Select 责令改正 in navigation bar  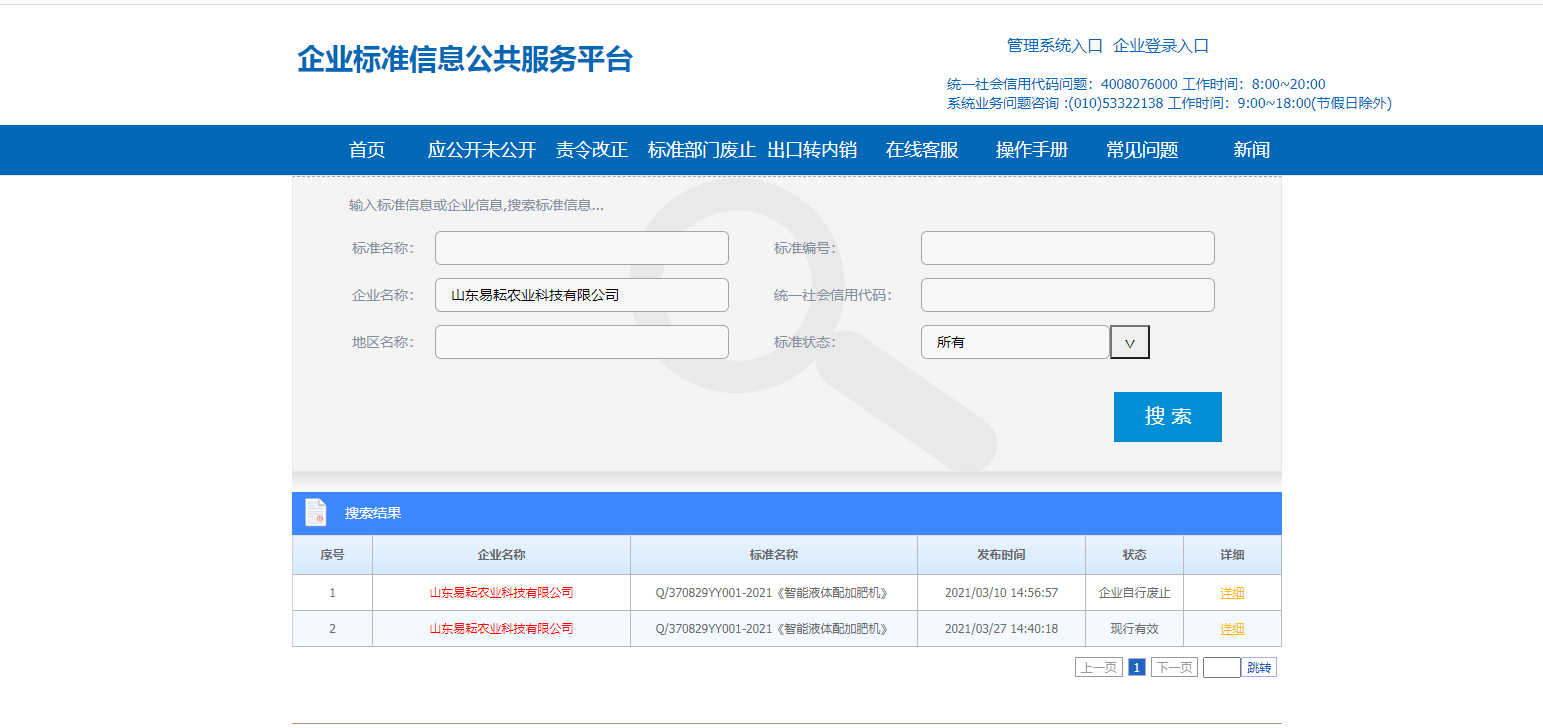pos(592,150)
